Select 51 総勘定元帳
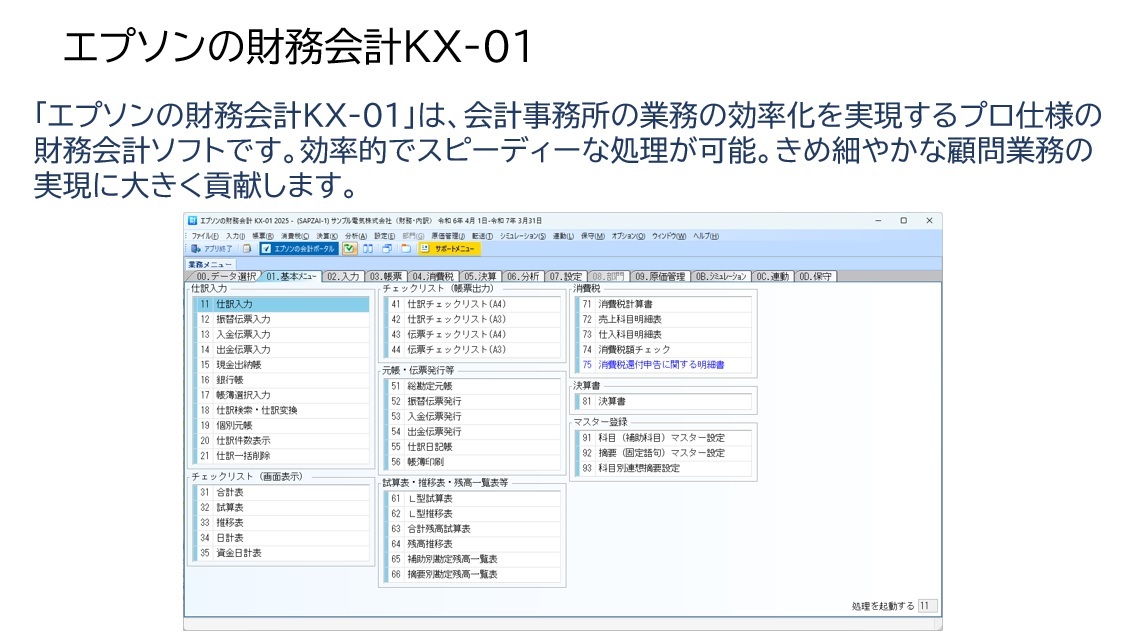 [473, 387]
